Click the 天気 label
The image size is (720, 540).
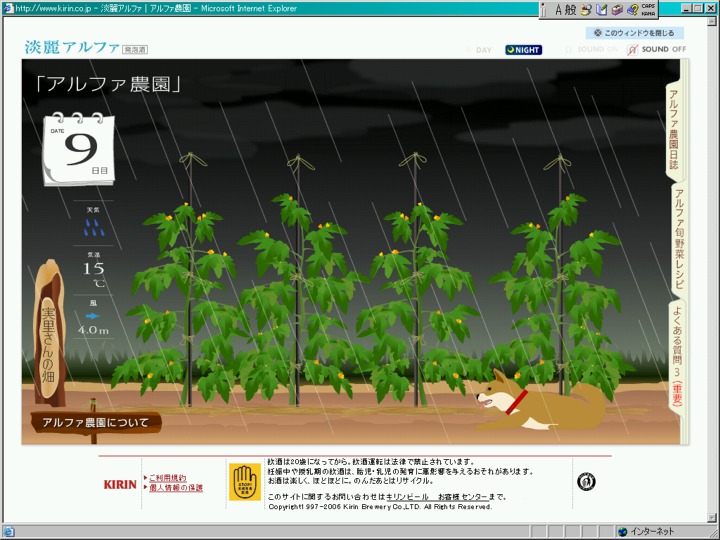93,210
